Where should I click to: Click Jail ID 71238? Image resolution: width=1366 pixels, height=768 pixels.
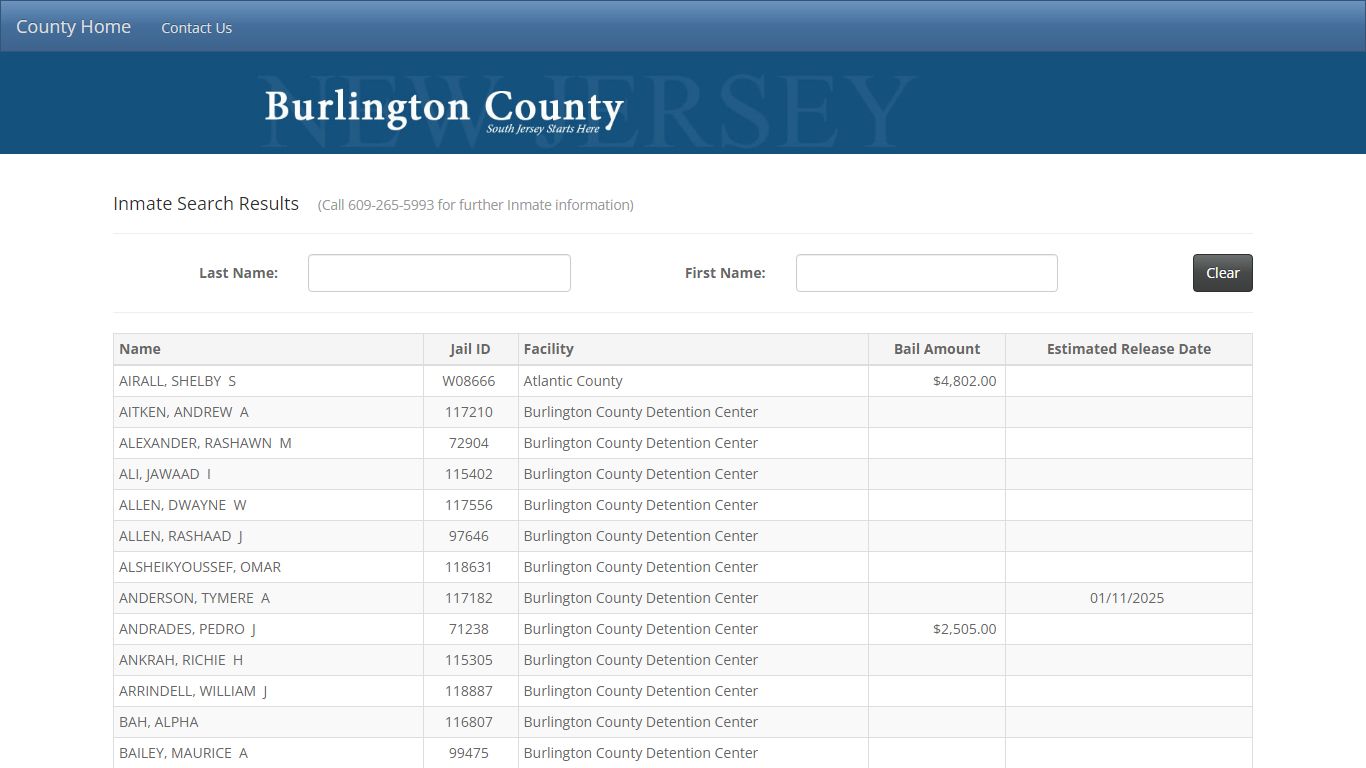[x=469, y=629]
